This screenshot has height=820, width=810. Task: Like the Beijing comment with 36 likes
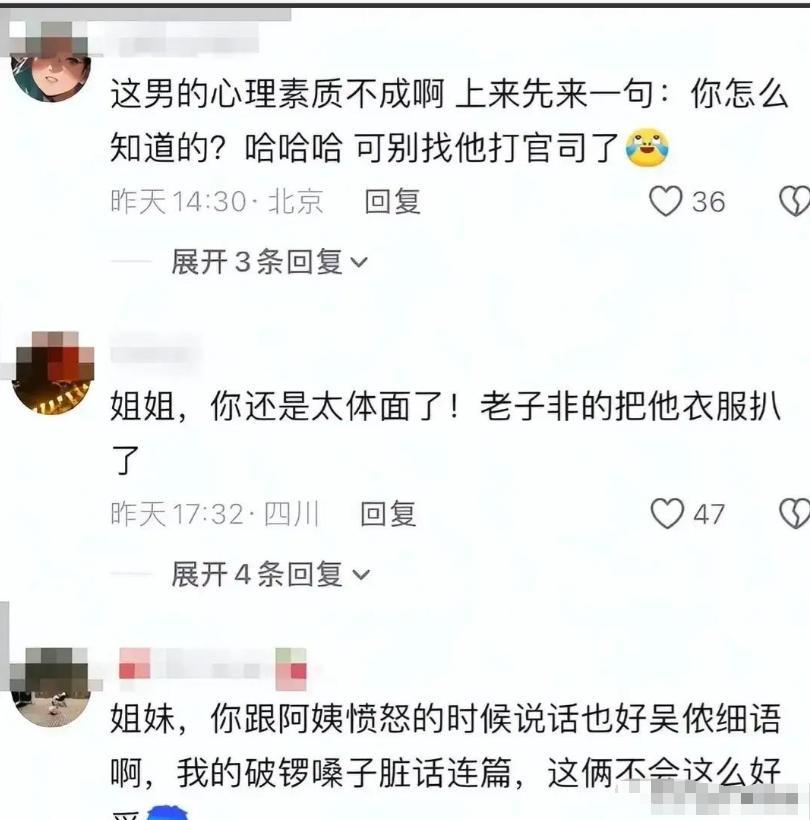click(x=665, y=201)
